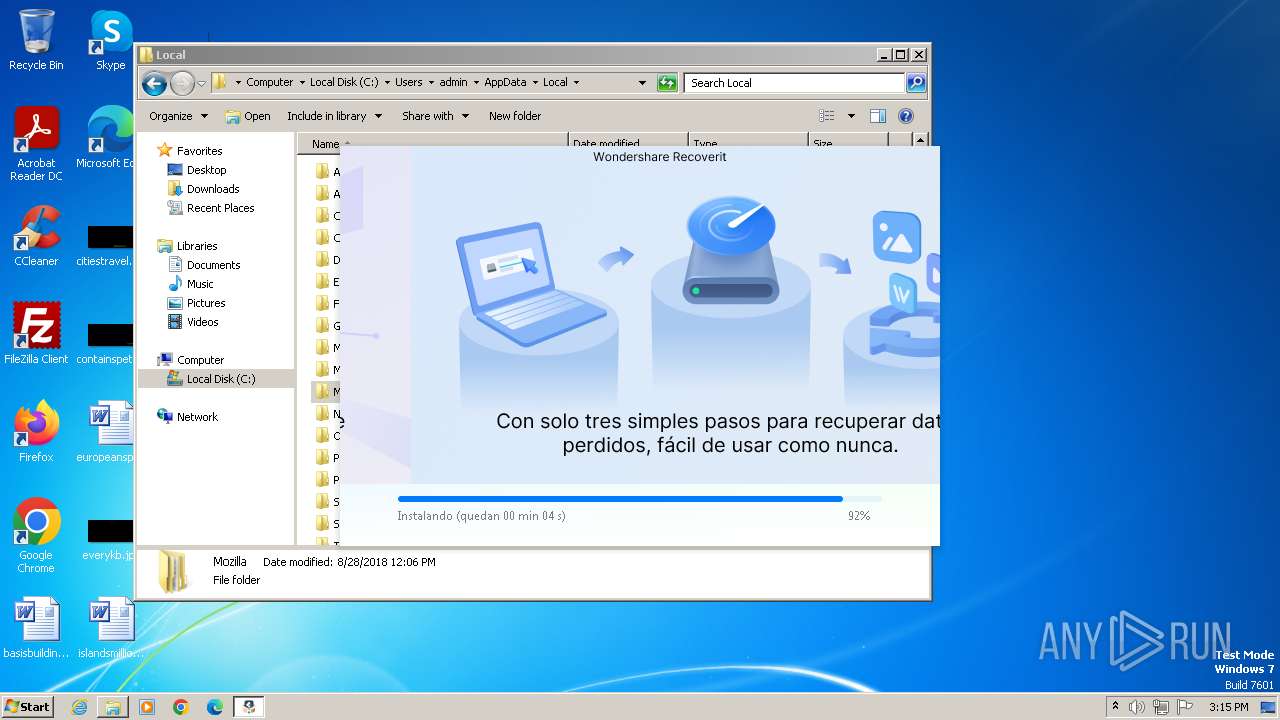Launch Google Chrome desktop shortcut
Viewport: 1280px width, 720px height.
click(36, 536)
